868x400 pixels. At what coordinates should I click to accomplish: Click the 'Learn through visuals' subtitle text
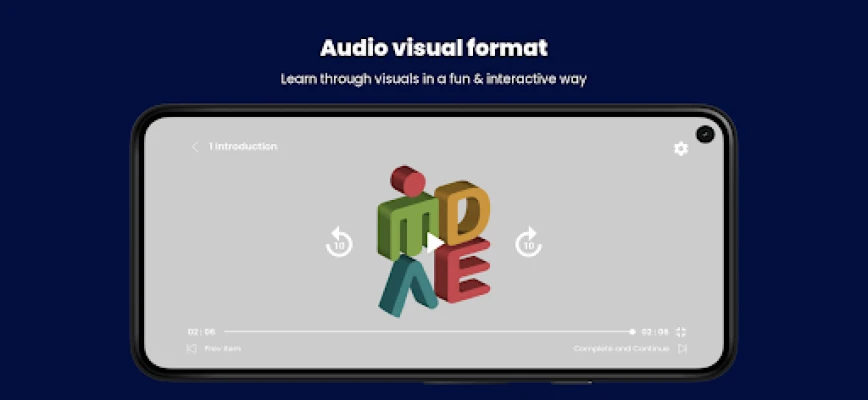[x=434, y=78]
